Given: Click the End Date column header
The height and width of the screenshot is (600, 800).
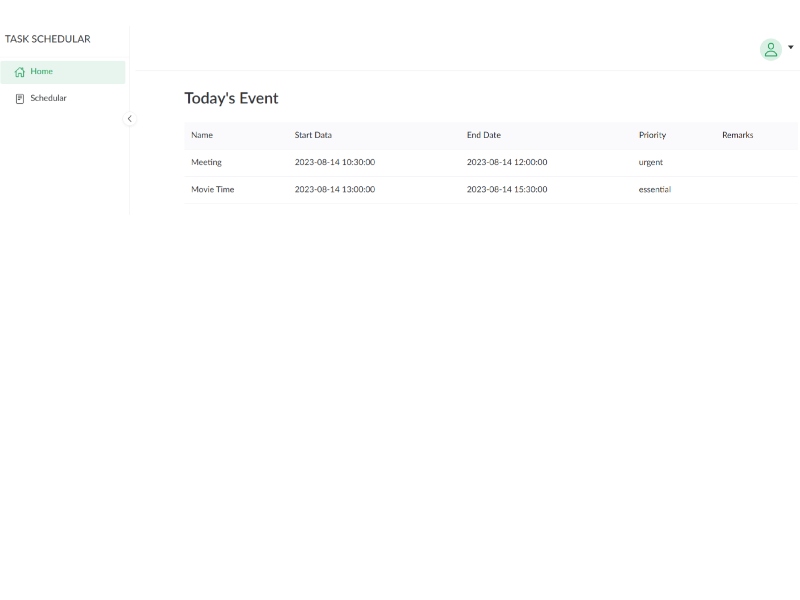Looking at the screenshot, I should click(x=484, y=135).
